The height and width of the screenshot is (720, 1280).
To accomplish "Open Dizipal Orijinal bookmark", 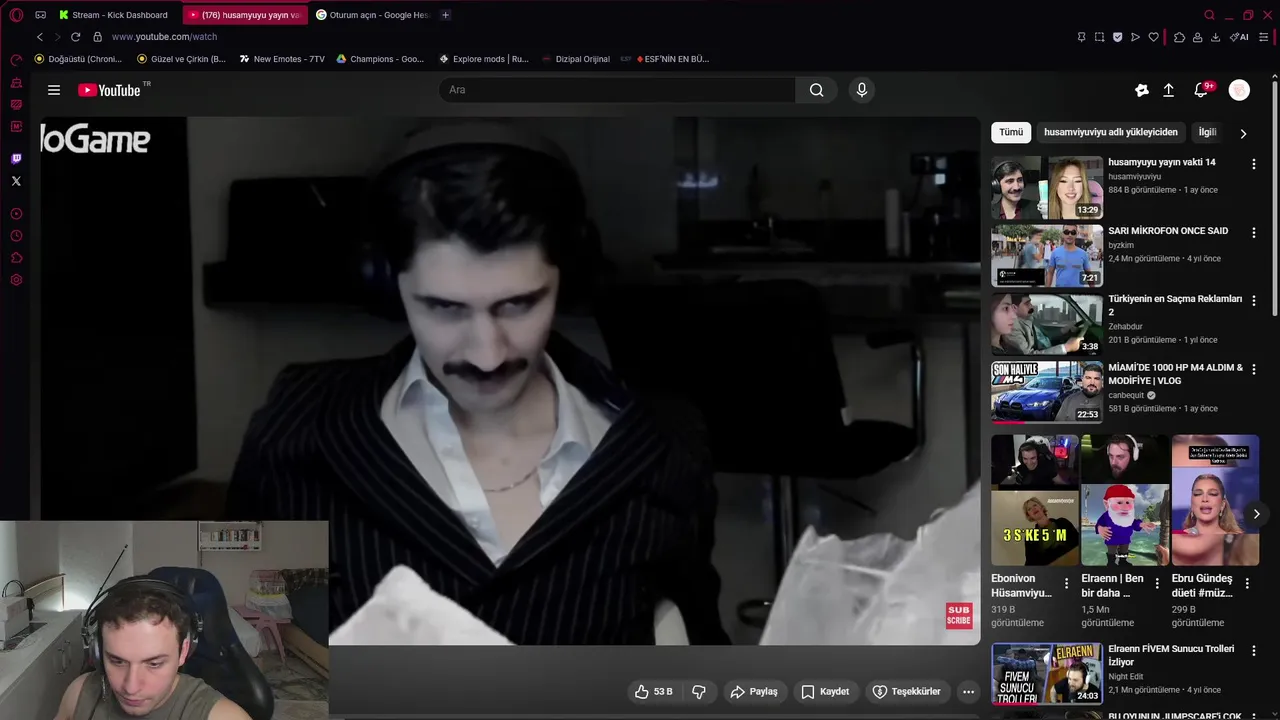I will [575, 59].
